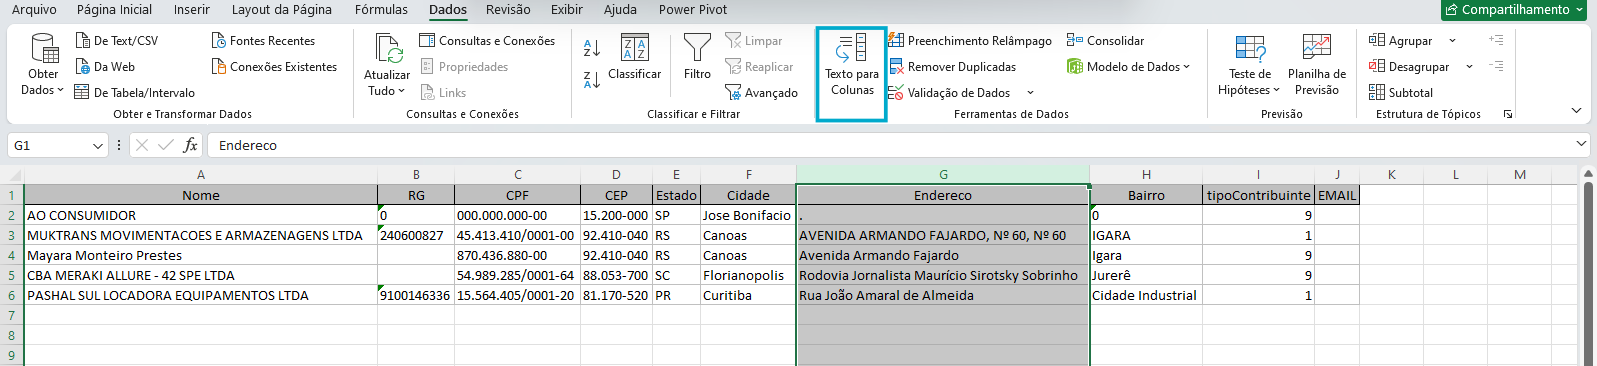This screenshot has height=366, width=1597.
Task: Click the insert function fx icon
Action: pyautogui.click(x=190, y=145)
